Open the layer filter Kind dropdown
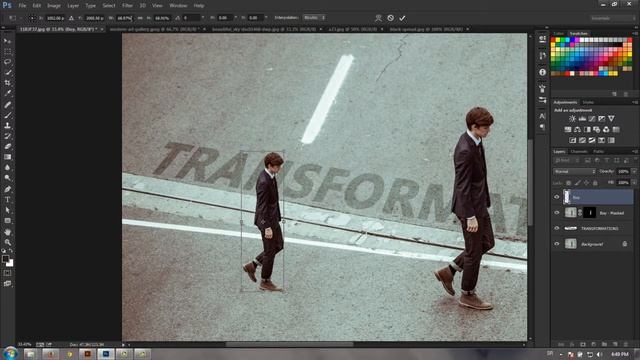Viewport: 640px width, 360px height. (x=567, y=161)
